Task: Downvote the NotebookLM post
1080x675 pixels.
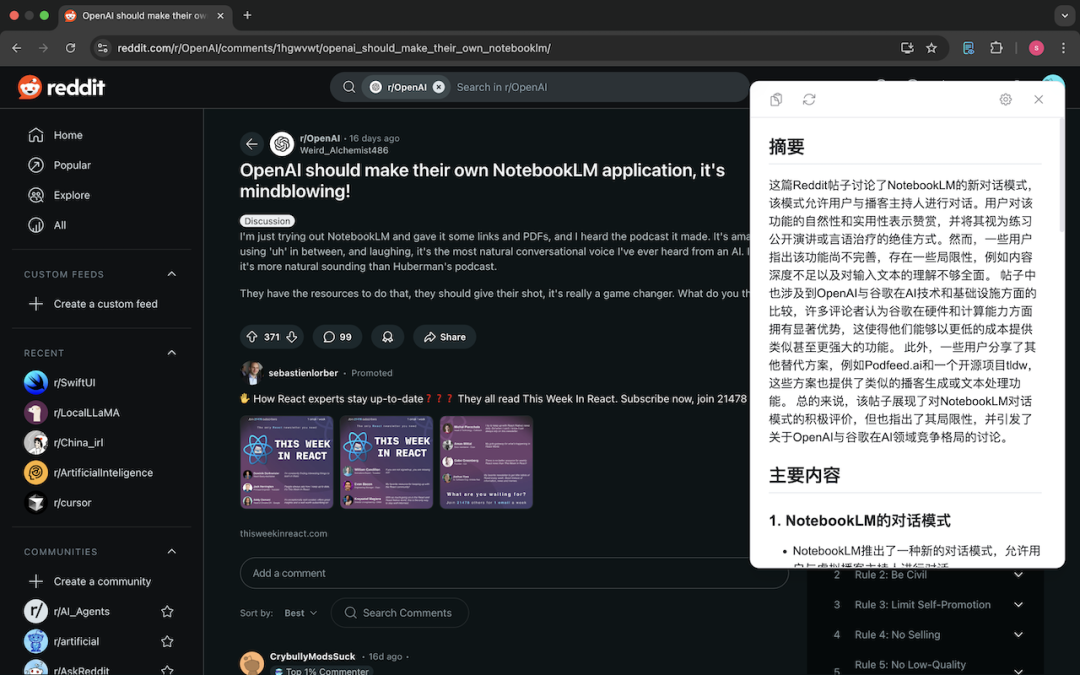Action: tap(292, 337)
